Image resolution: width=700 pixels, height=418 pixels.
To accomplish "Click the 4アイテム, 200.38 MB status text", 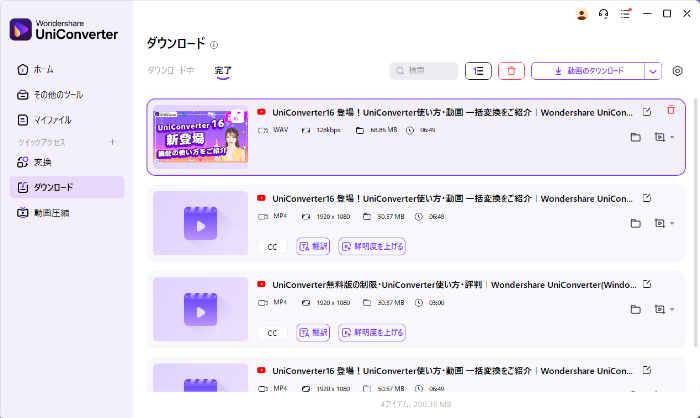I will click(x=416, y=404).
